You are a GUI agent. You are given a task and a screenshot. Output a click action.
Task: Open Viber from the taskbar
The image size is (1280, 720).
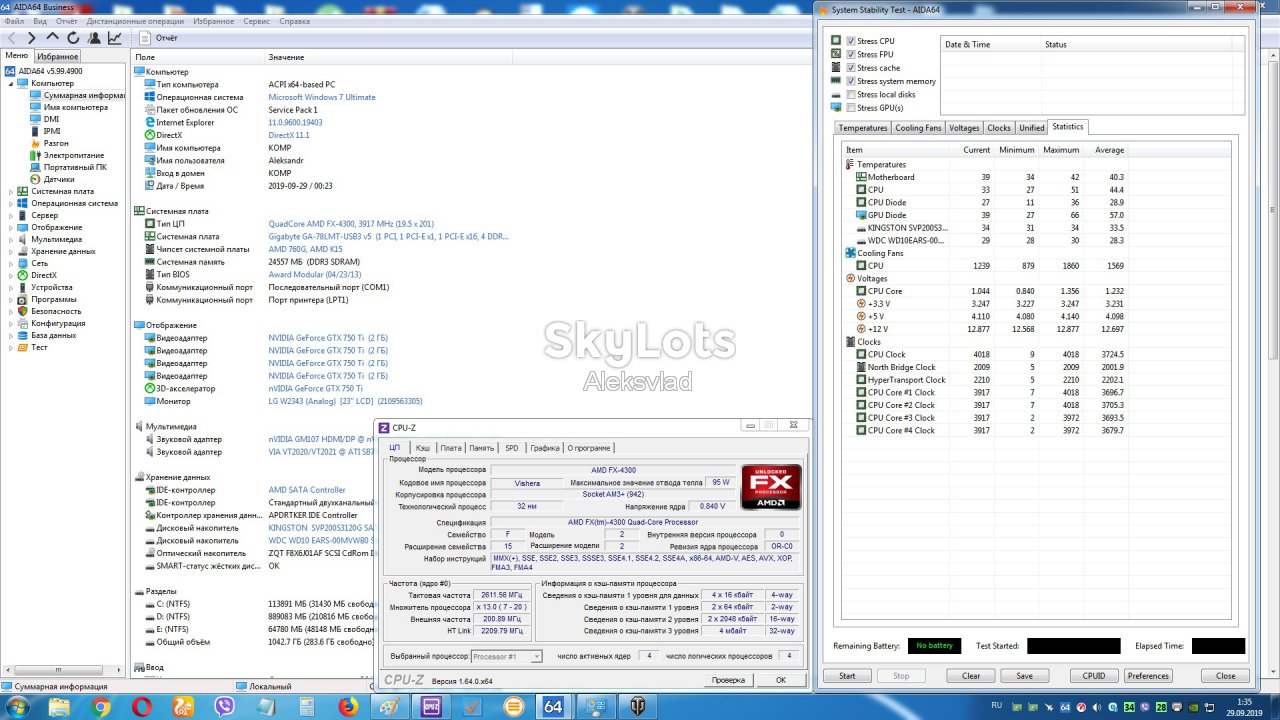click(x=224, y=707)
